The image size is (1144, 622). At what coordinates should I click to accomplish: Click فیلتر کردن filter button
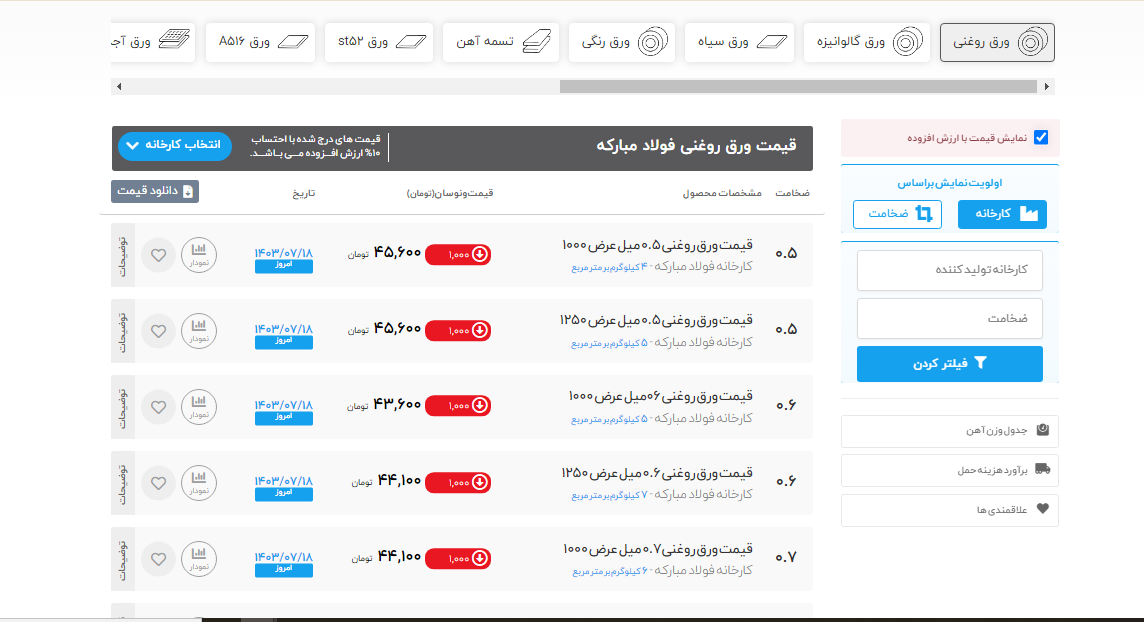949,364
